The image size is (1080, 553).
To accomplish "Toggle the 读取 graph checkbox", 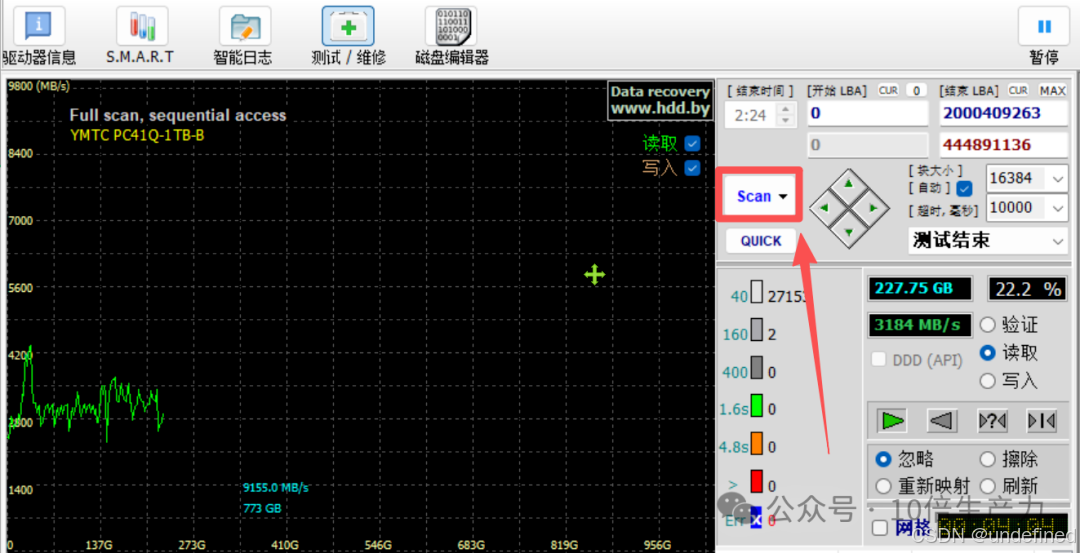I will pos(692,144).
